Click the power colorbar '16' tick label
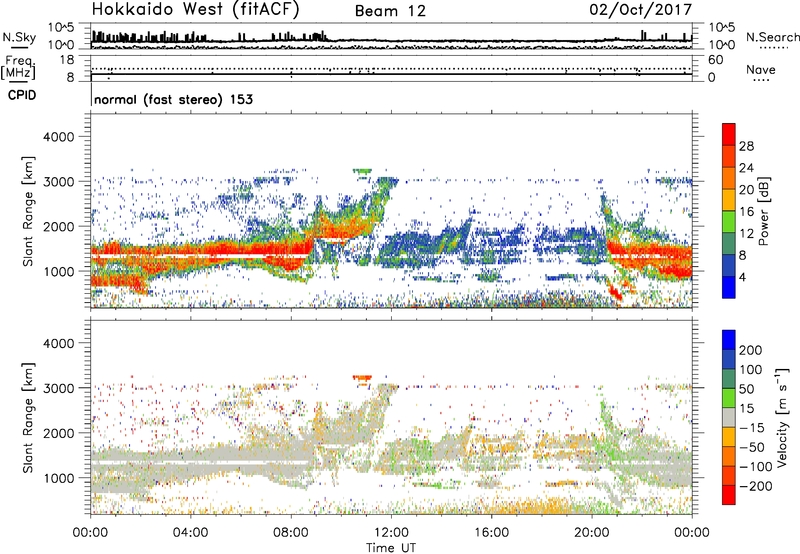800x554 pixels. tap(746, 212)
